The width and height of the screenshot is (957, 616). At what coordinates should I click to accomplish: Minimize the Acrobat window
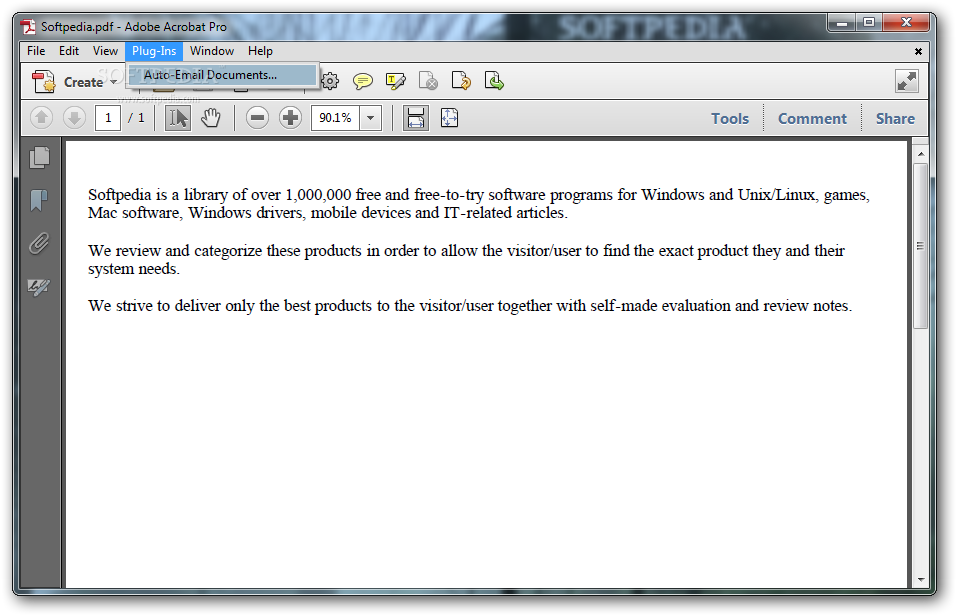click(842, 23)
